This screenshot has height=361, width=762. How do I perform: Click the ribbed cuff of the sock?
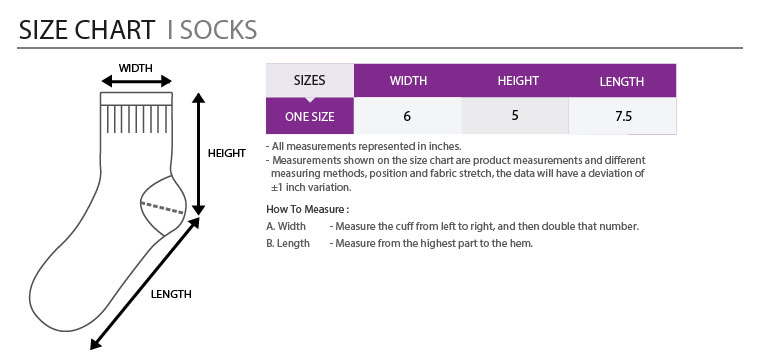click(137, 113)
